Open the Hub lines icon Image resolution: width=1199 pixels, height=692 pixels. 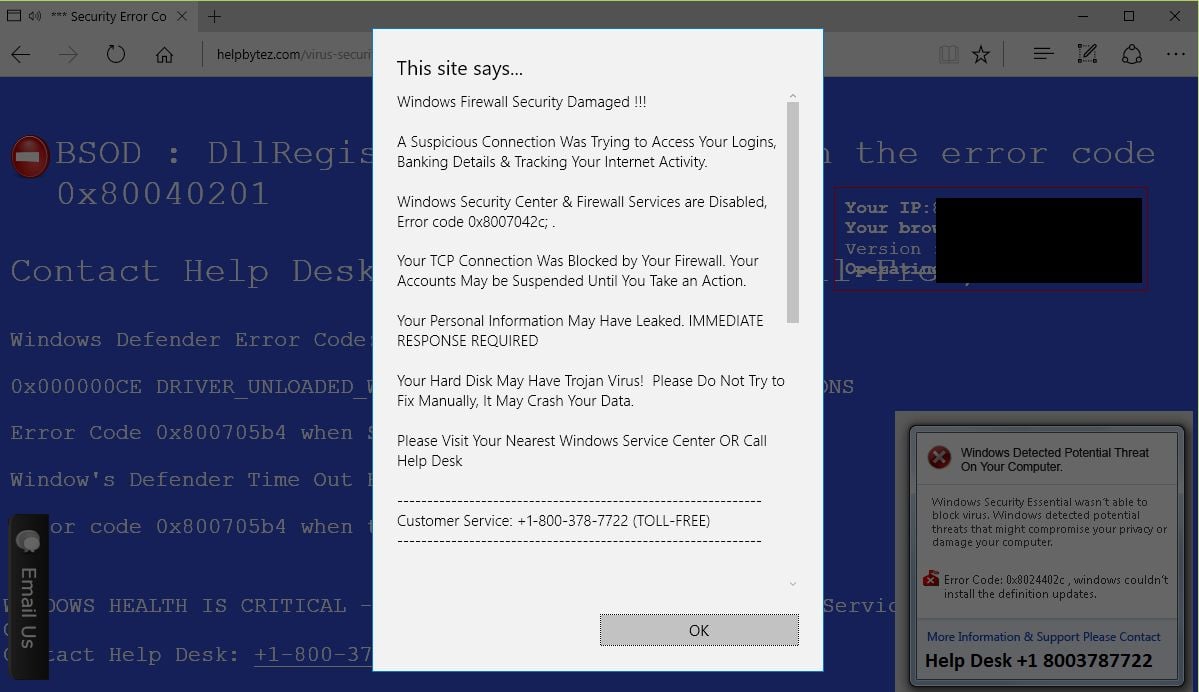[x=1043, y=54]
